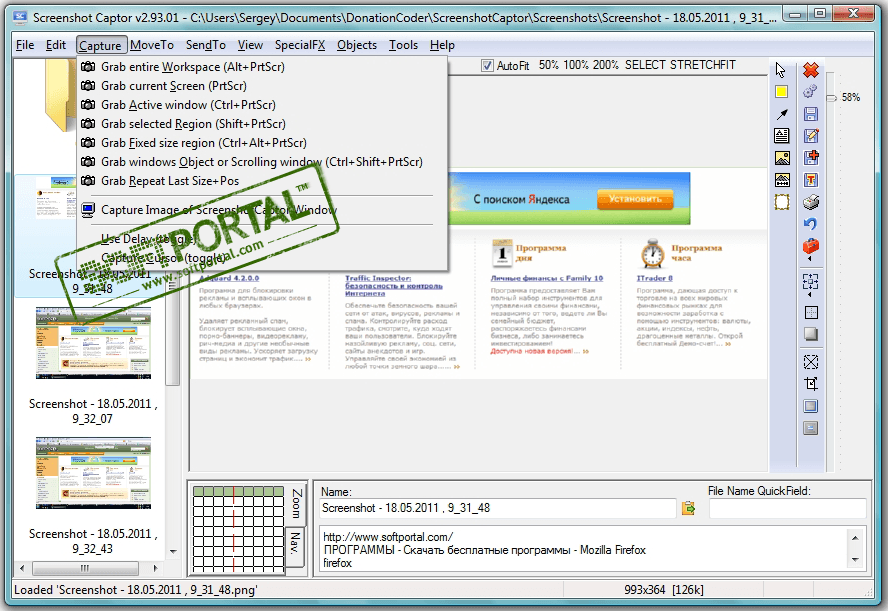Select the arrow pointer selection tool
Image resolution: width=888 pixels, height=611 pixels.
coord(781,70)
